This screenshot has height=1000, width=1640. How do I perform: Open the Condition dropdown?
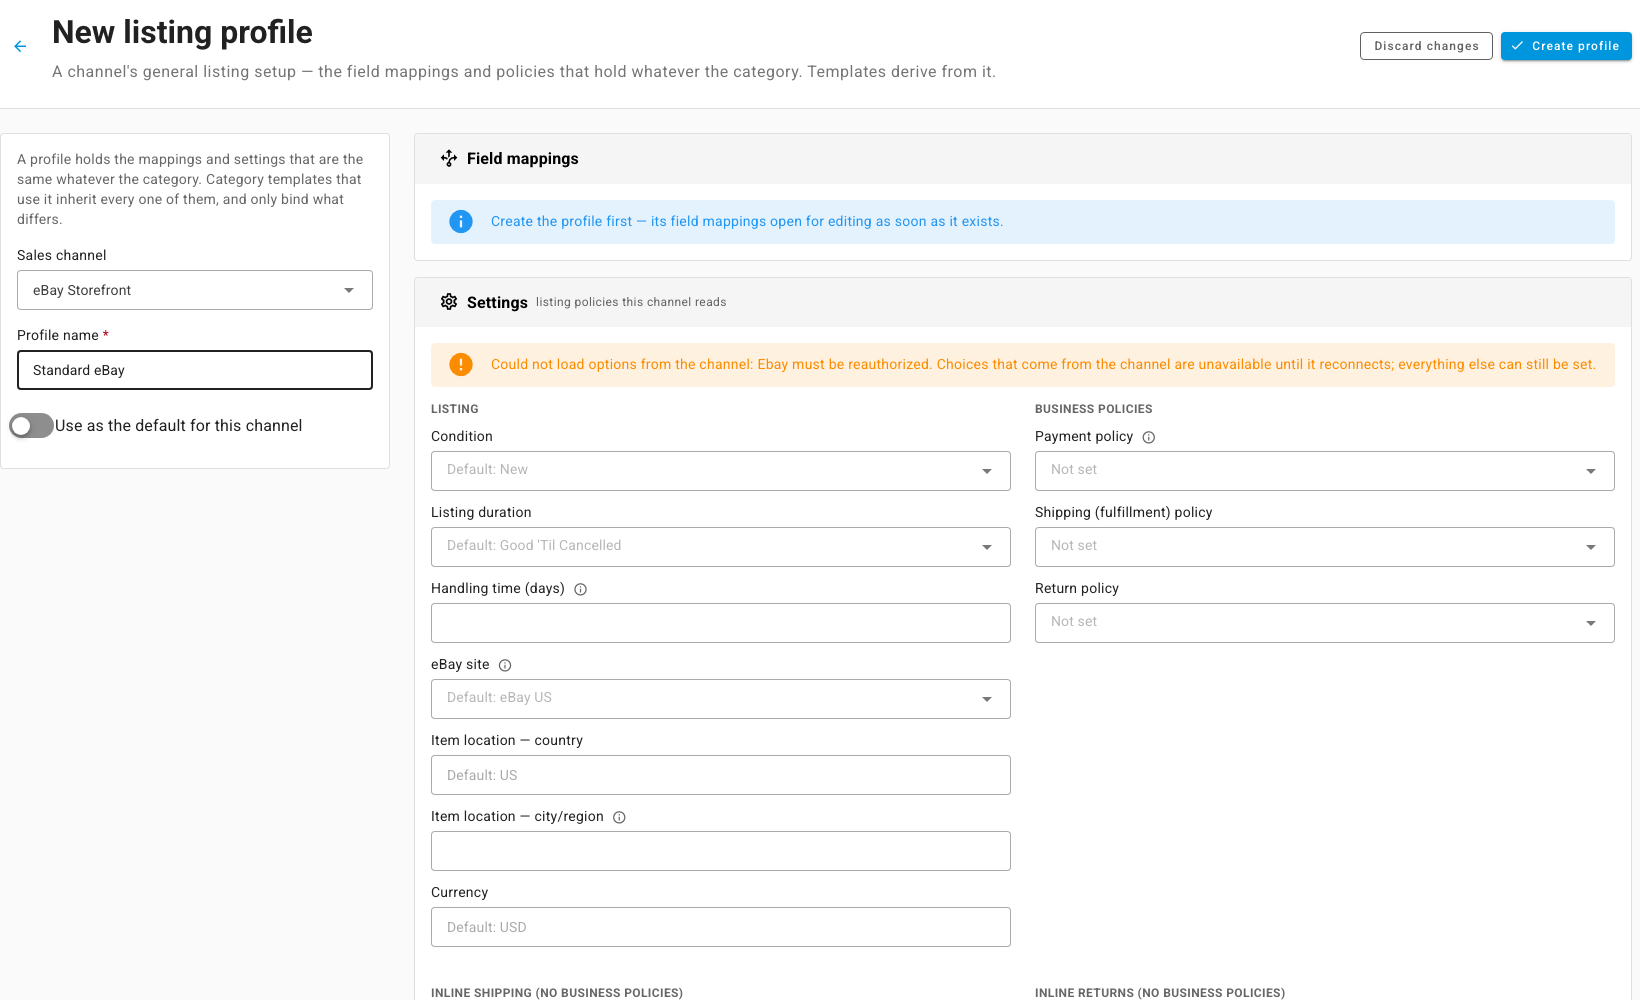[x=721, y=471]
